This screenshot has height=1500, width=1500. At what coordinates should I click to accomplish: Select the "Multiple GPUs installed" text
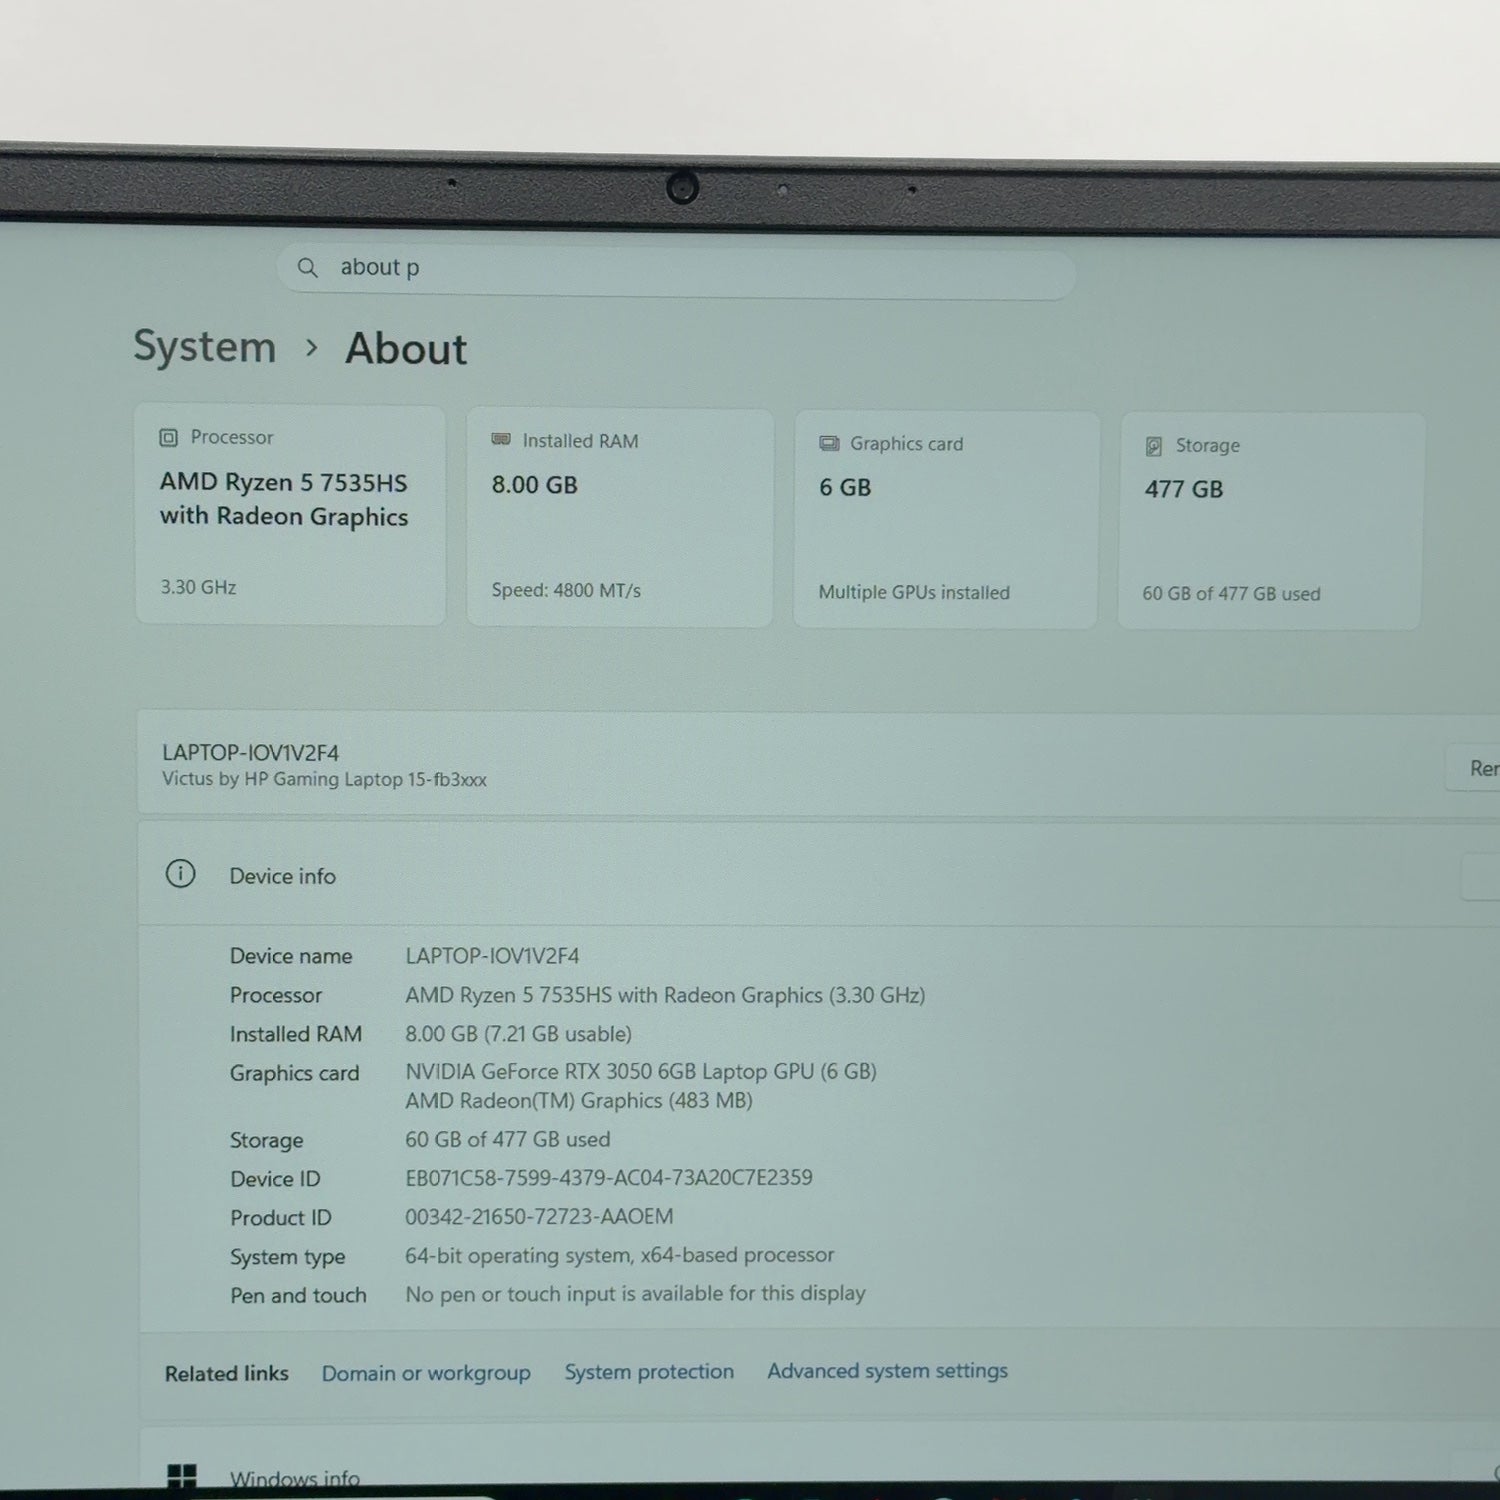914,592
